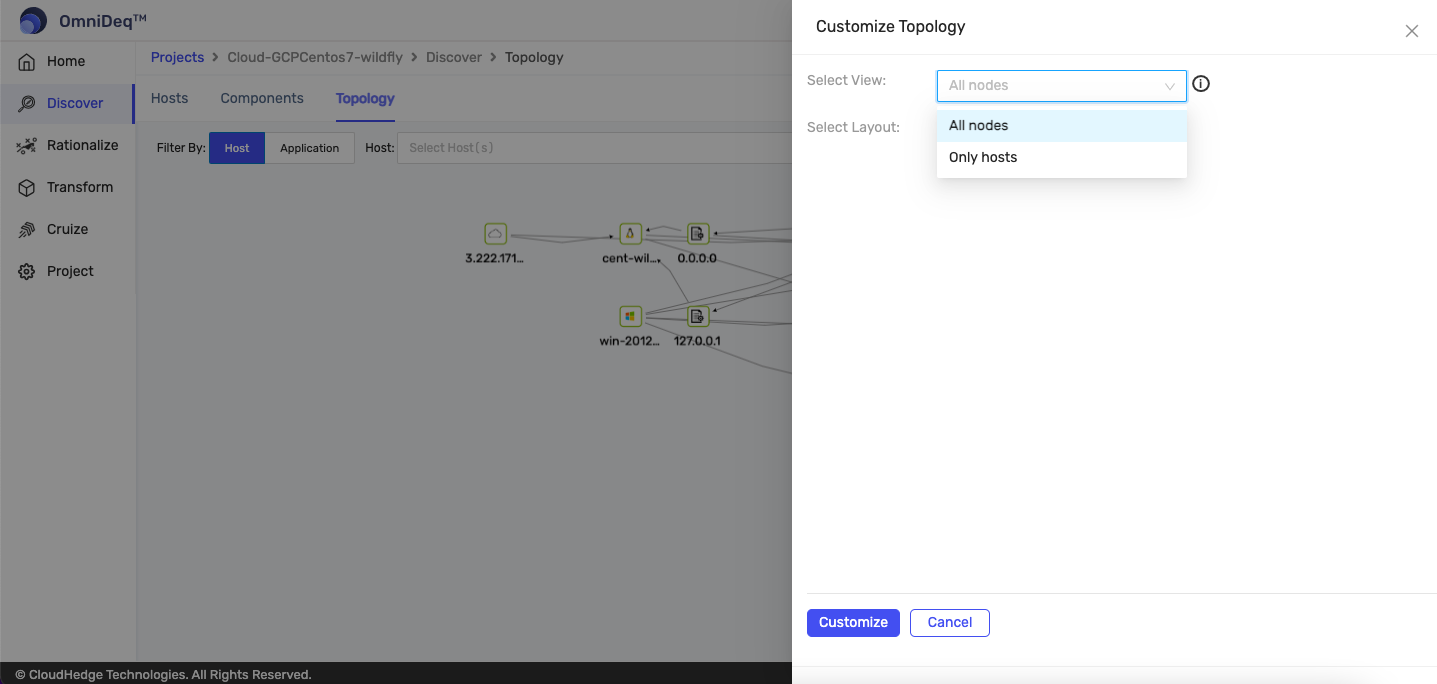
Task: Open the Transform section in sidebar
Action: (x=79, y=187)
